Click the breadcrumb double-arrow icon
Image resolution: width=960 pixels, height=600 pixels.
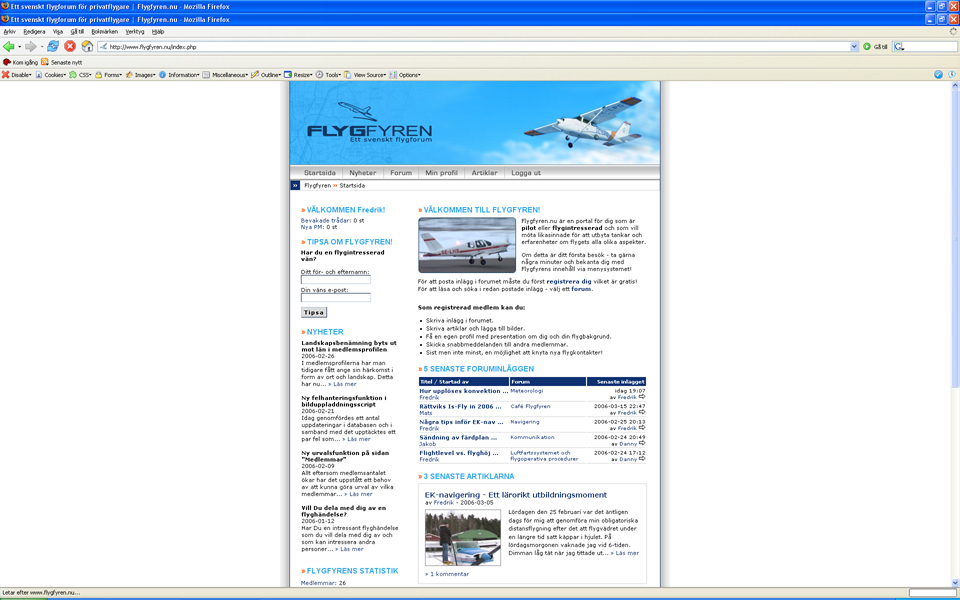(x=295, y=186)
